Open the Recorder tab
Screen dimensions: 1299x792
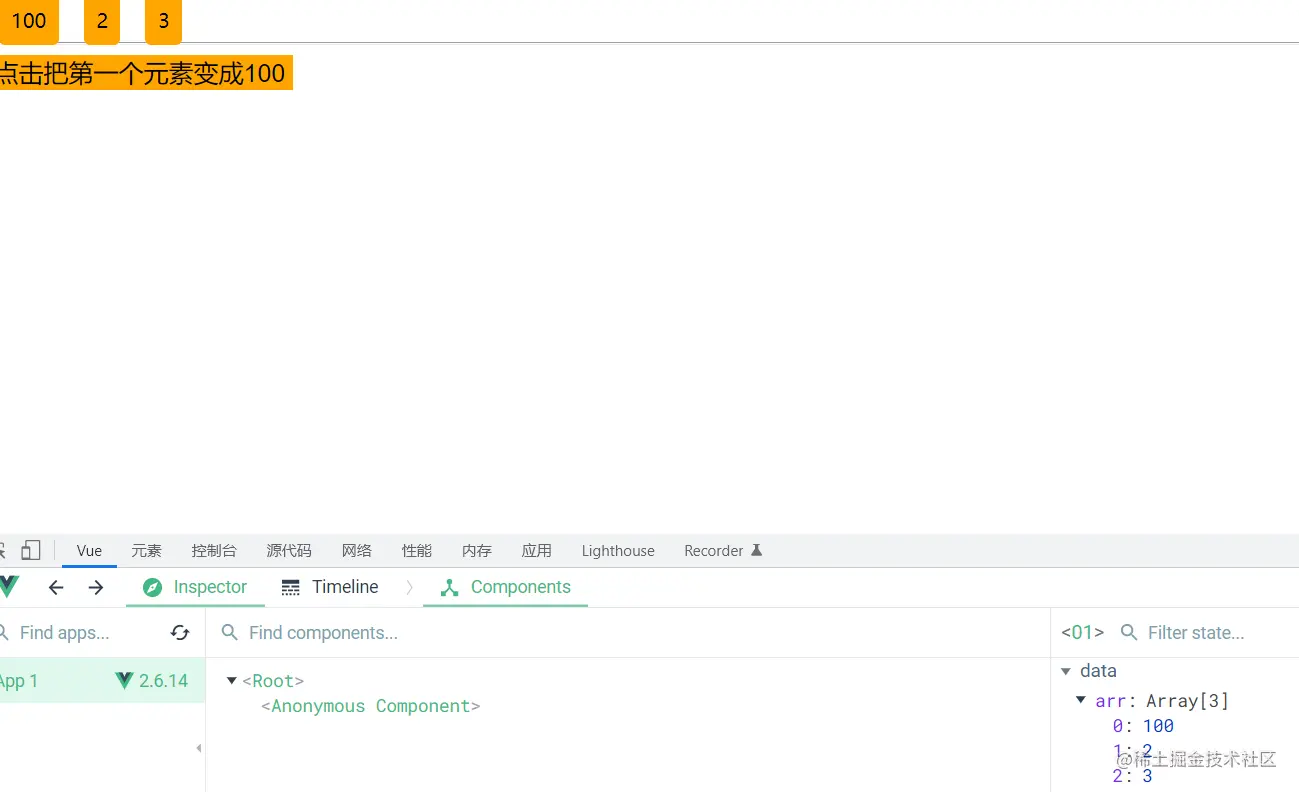point(723,551)
